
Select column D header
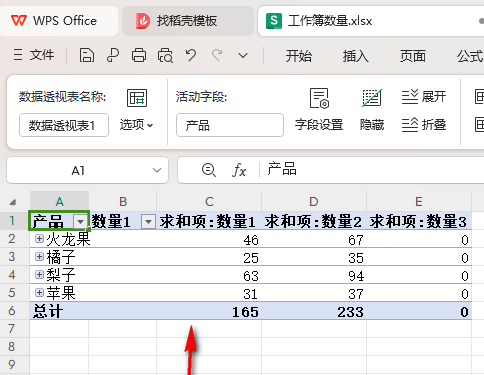pos(314,201)
